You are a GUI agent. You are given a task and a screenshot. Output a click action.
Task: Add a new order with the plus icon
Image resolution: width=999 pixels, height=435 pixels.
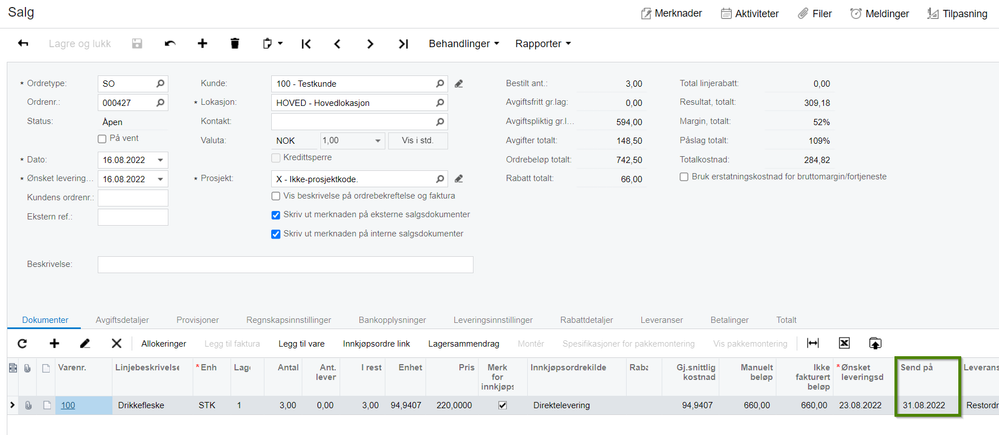pos(203,44)
